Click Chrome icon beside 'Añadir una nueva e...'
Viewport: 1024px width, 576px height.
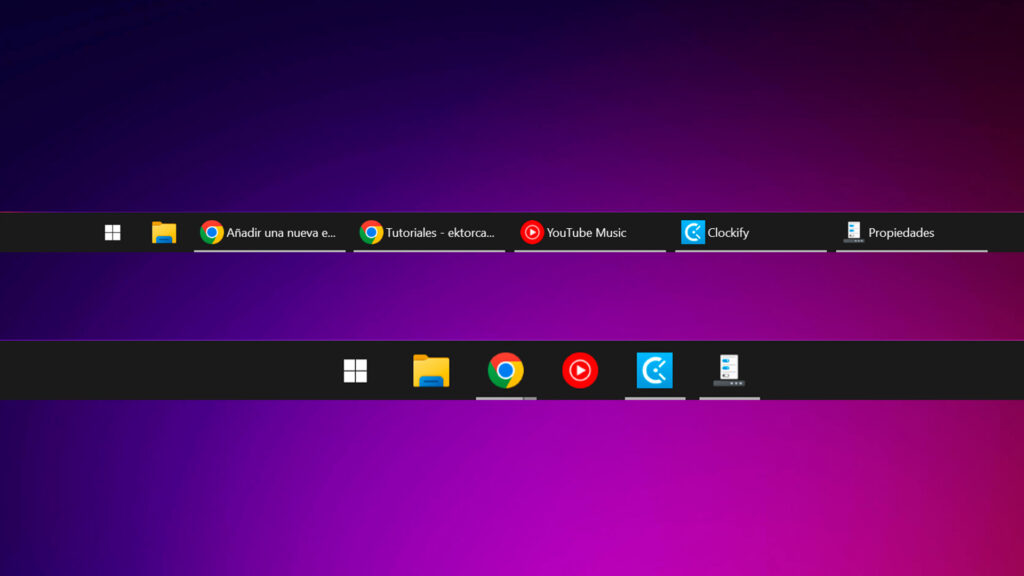pos(211,232)
